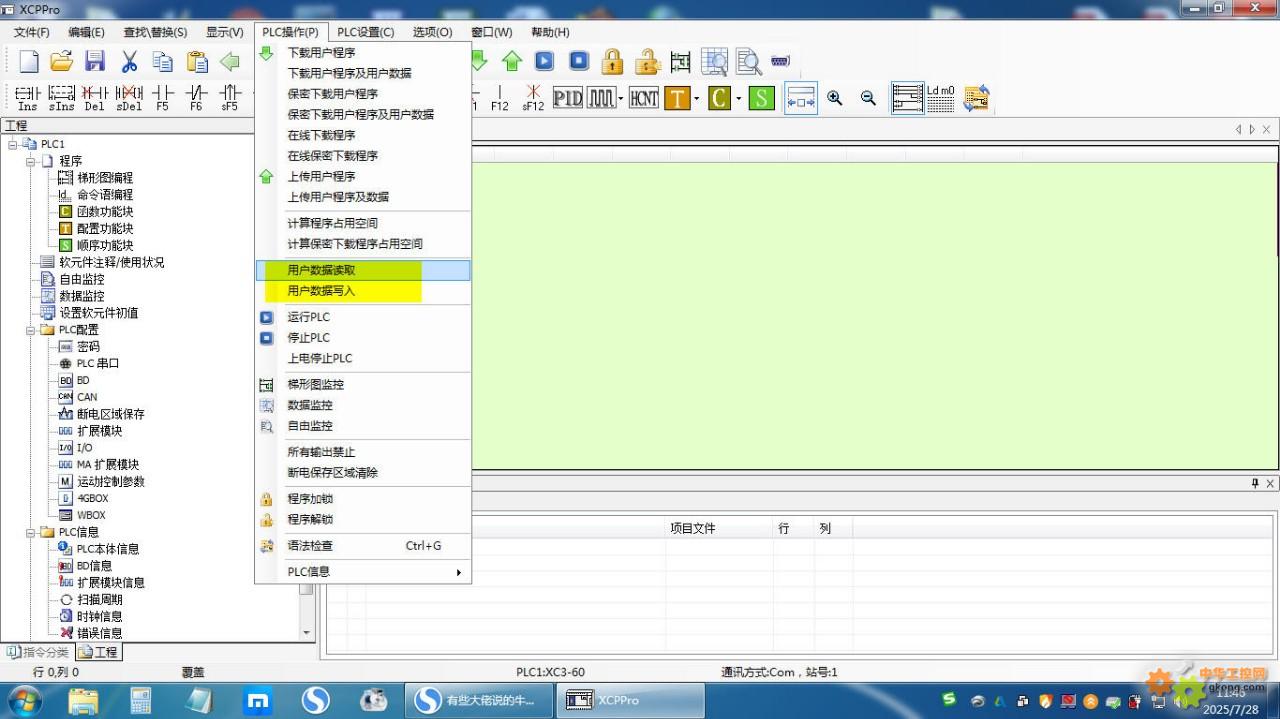Screen dimensions: 1280x719
Task: Toggle the Ld m0 instruction list view
Action: pos(941,98)
